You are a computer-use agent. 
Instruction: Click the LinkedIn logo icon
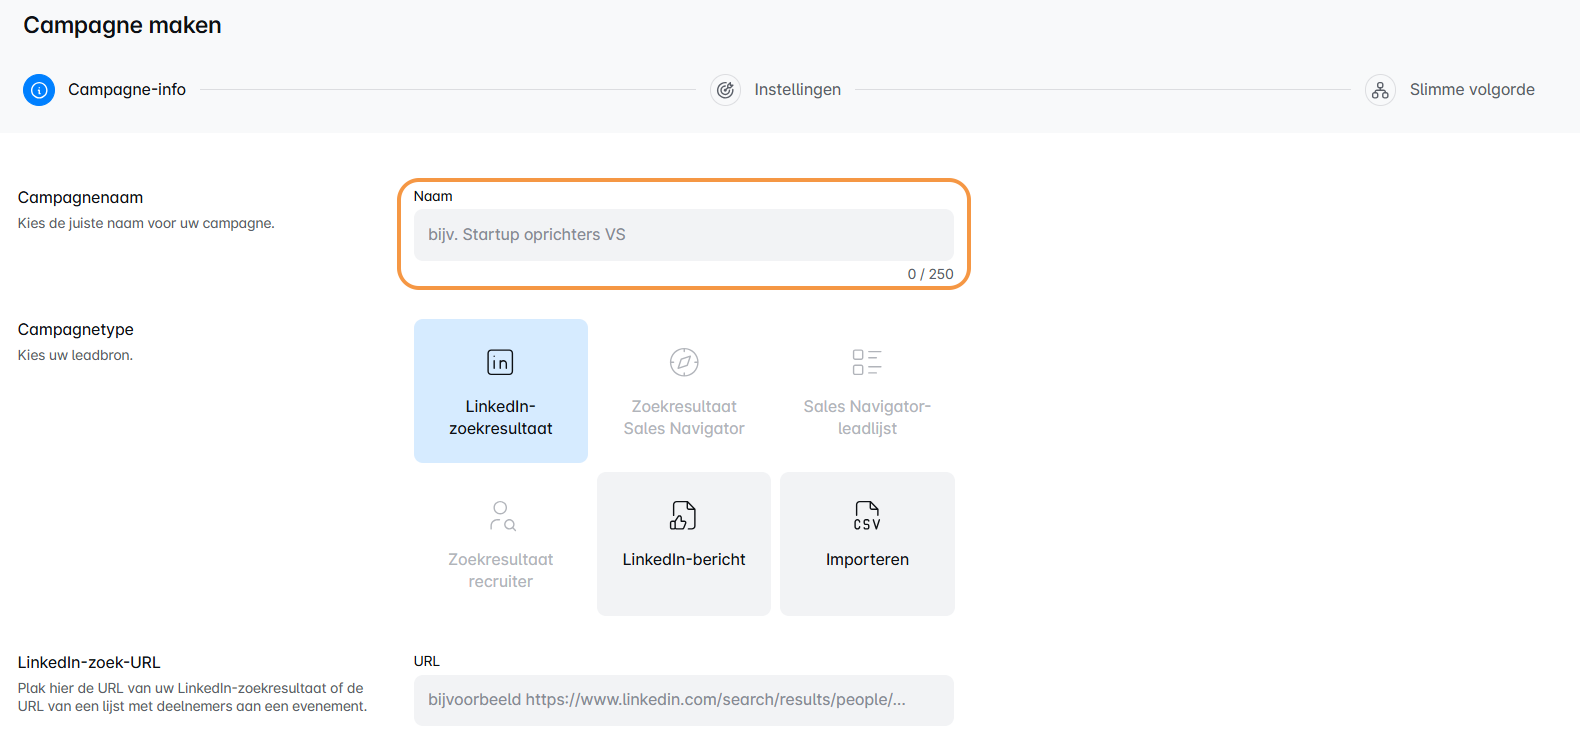point(500,362)
